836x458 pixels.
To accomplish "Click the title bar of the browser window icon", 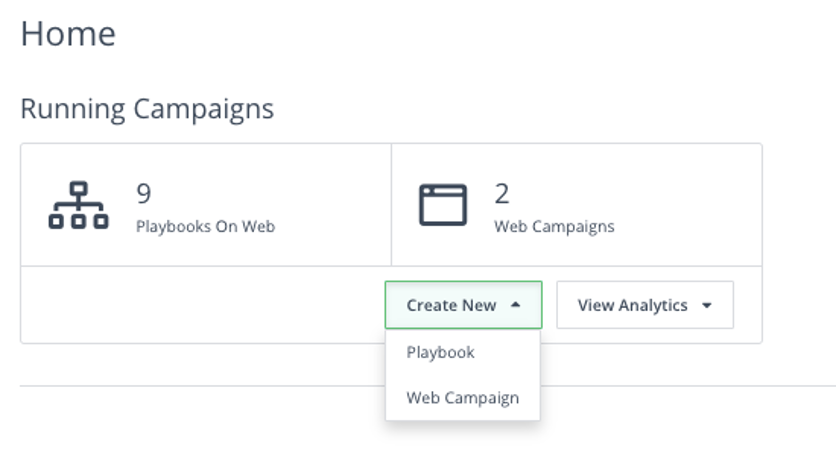I will coord(443,190).
